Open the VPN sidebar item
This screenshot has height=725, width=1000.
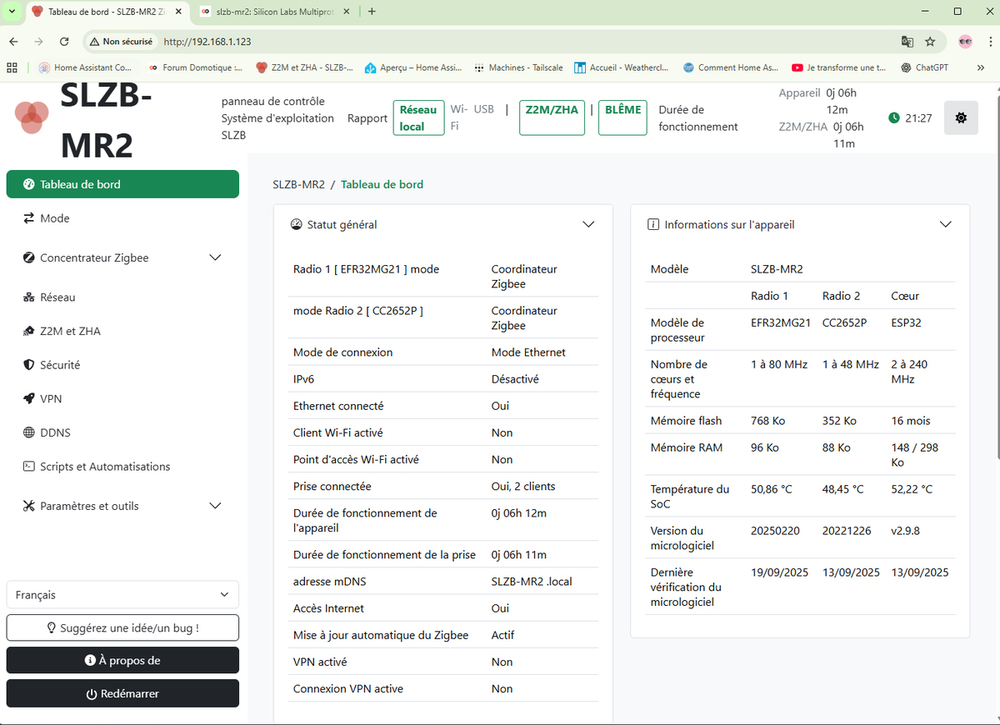click(122, 399)
